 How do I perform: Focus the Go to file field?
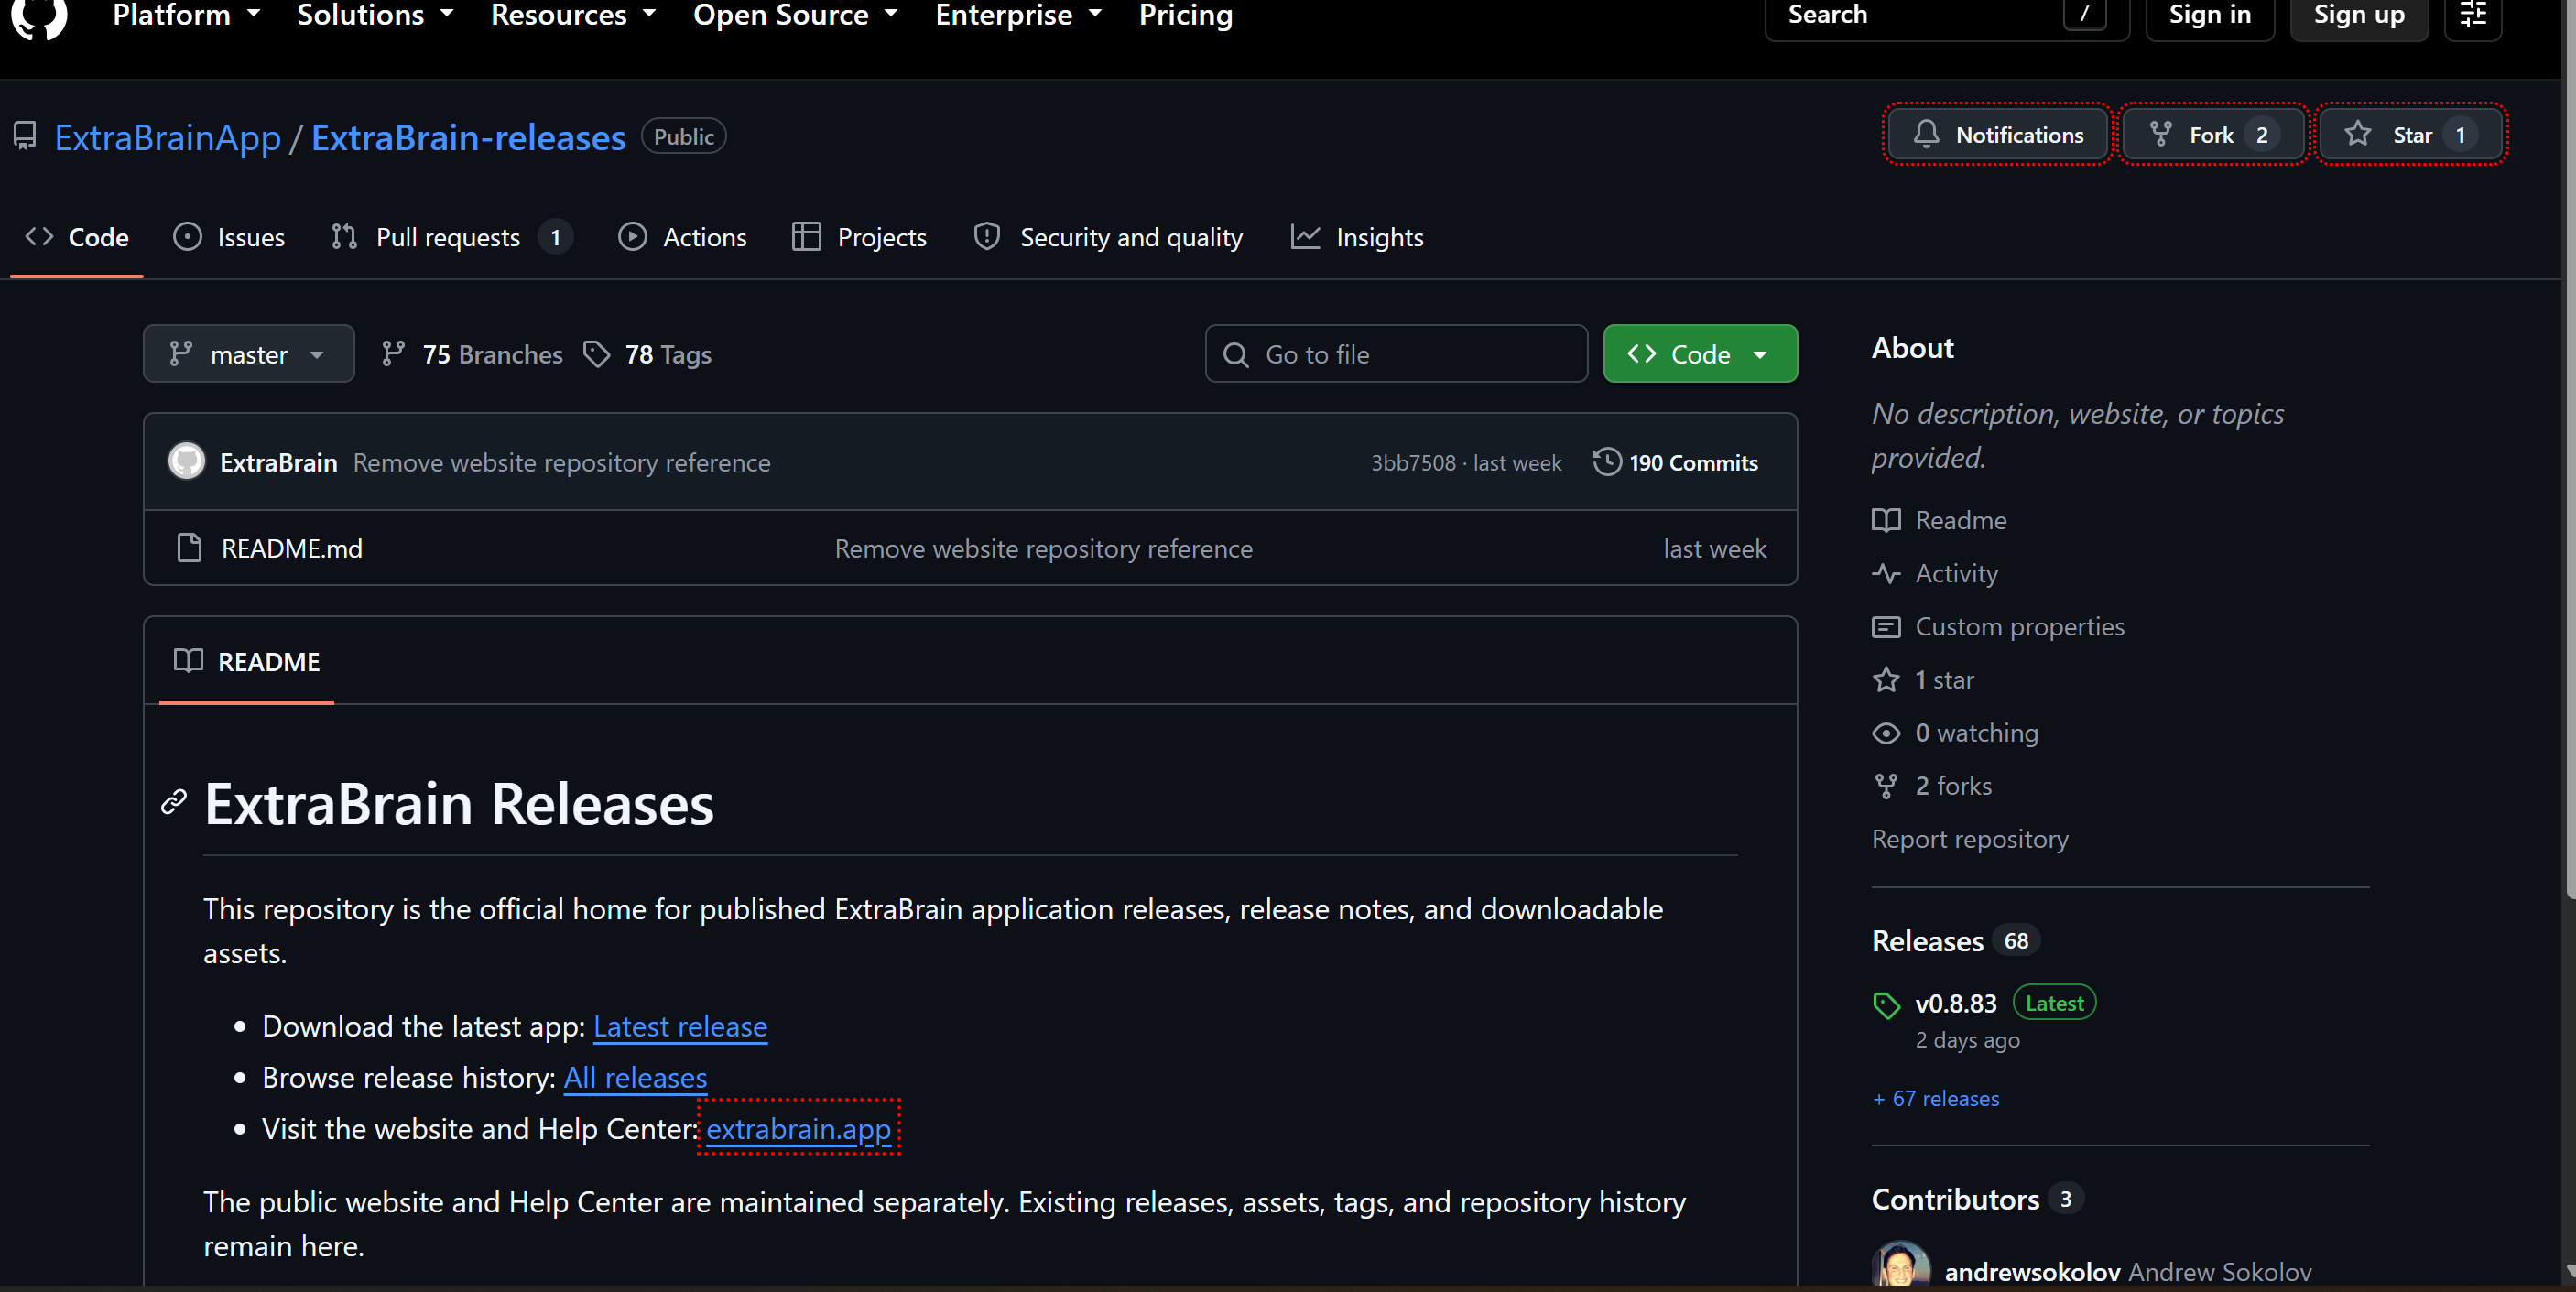pyautogui.click(x=1396, y=354)
